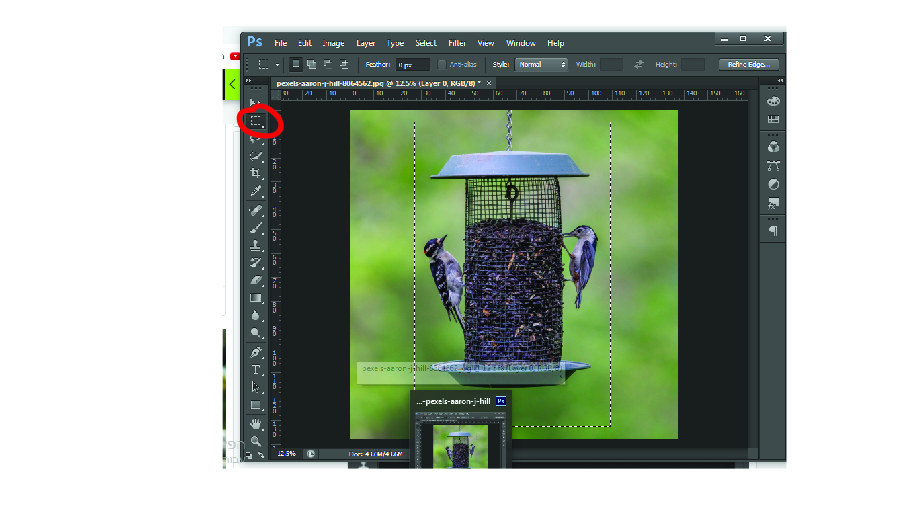Choose the Horizontal Type tool
The image size is (919, 517).
coord(256,370)
